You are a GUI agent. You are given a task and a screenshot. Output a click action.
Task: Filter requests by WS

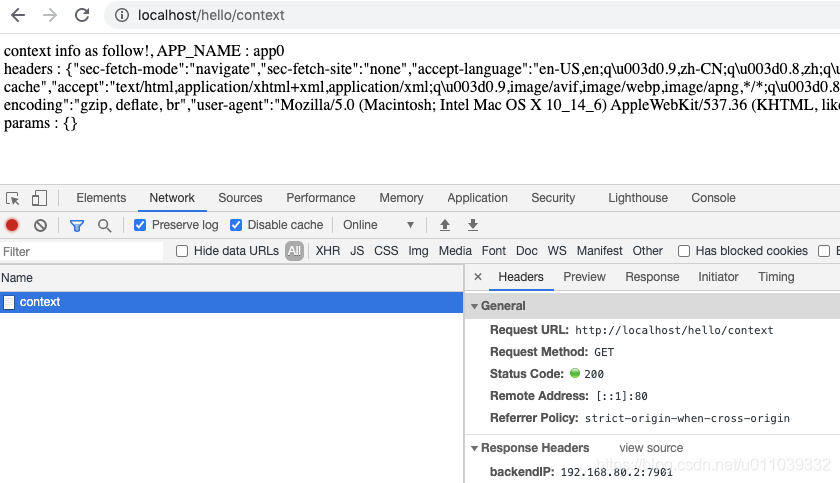click(x=557, y=251)
